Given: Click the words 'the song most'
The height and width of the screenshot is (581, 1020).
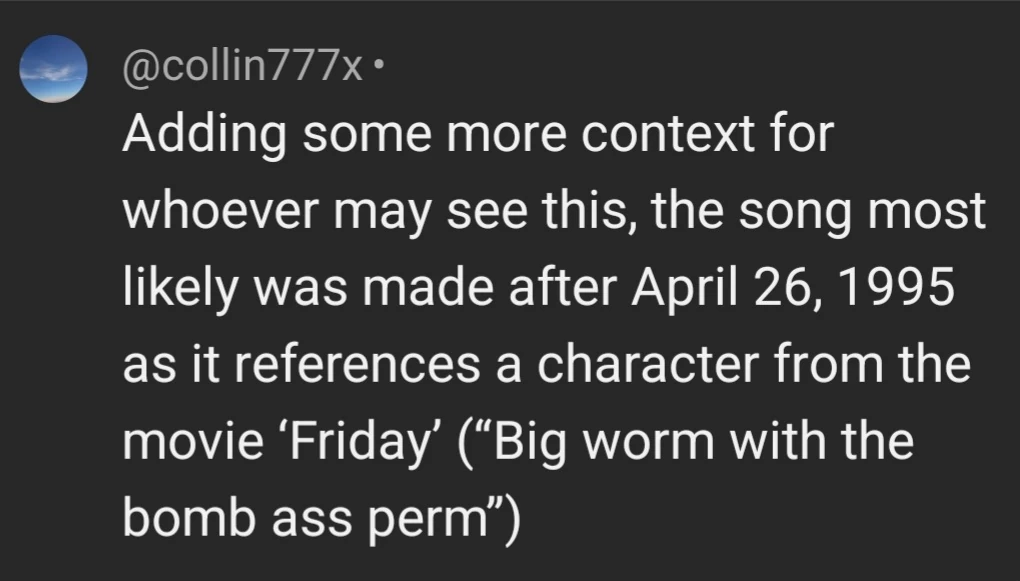Looking at the screenshot, I should click(x=819, y=211).
